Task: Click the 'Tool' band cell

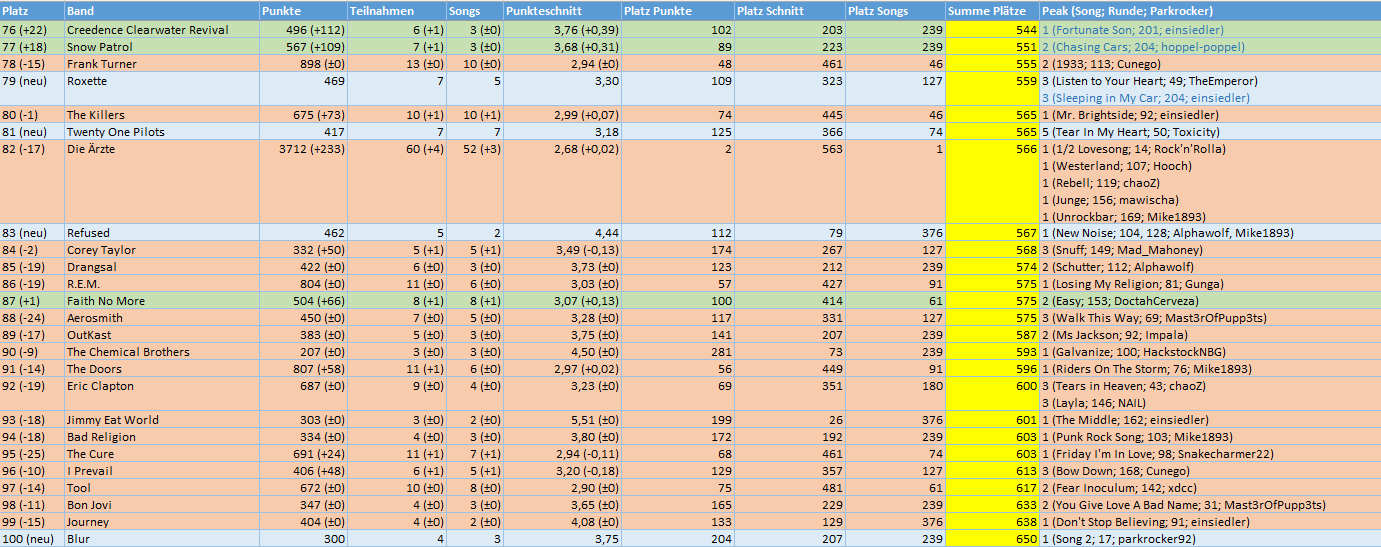Action: point(161,488)
